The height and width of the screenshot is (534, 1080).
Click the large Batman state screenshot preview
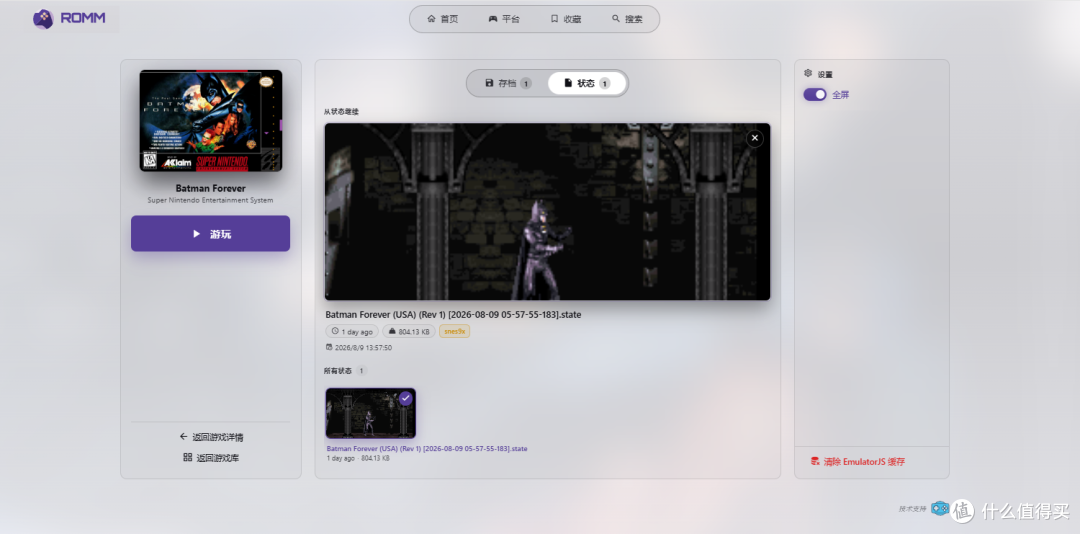click(x=547, y=212)
